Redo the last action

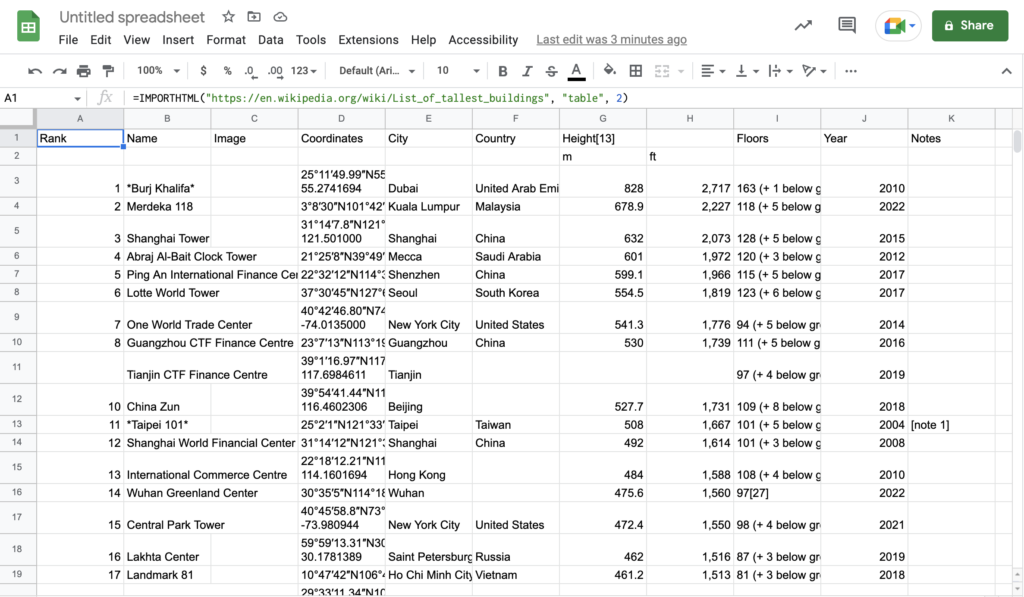tap(59, 71)
